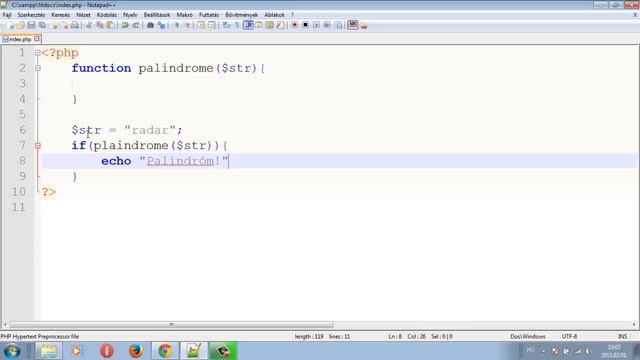
Task: Paste using the clipboard toolbar icon
Action: click(110, 25)
